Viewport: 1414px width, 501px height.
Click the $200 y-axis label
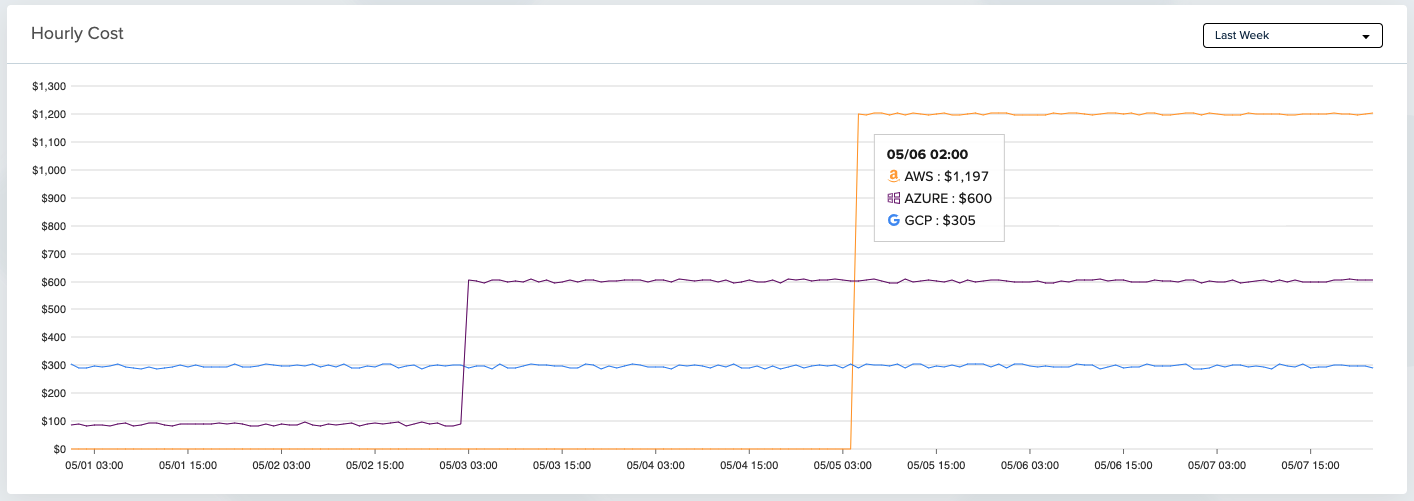53,393
